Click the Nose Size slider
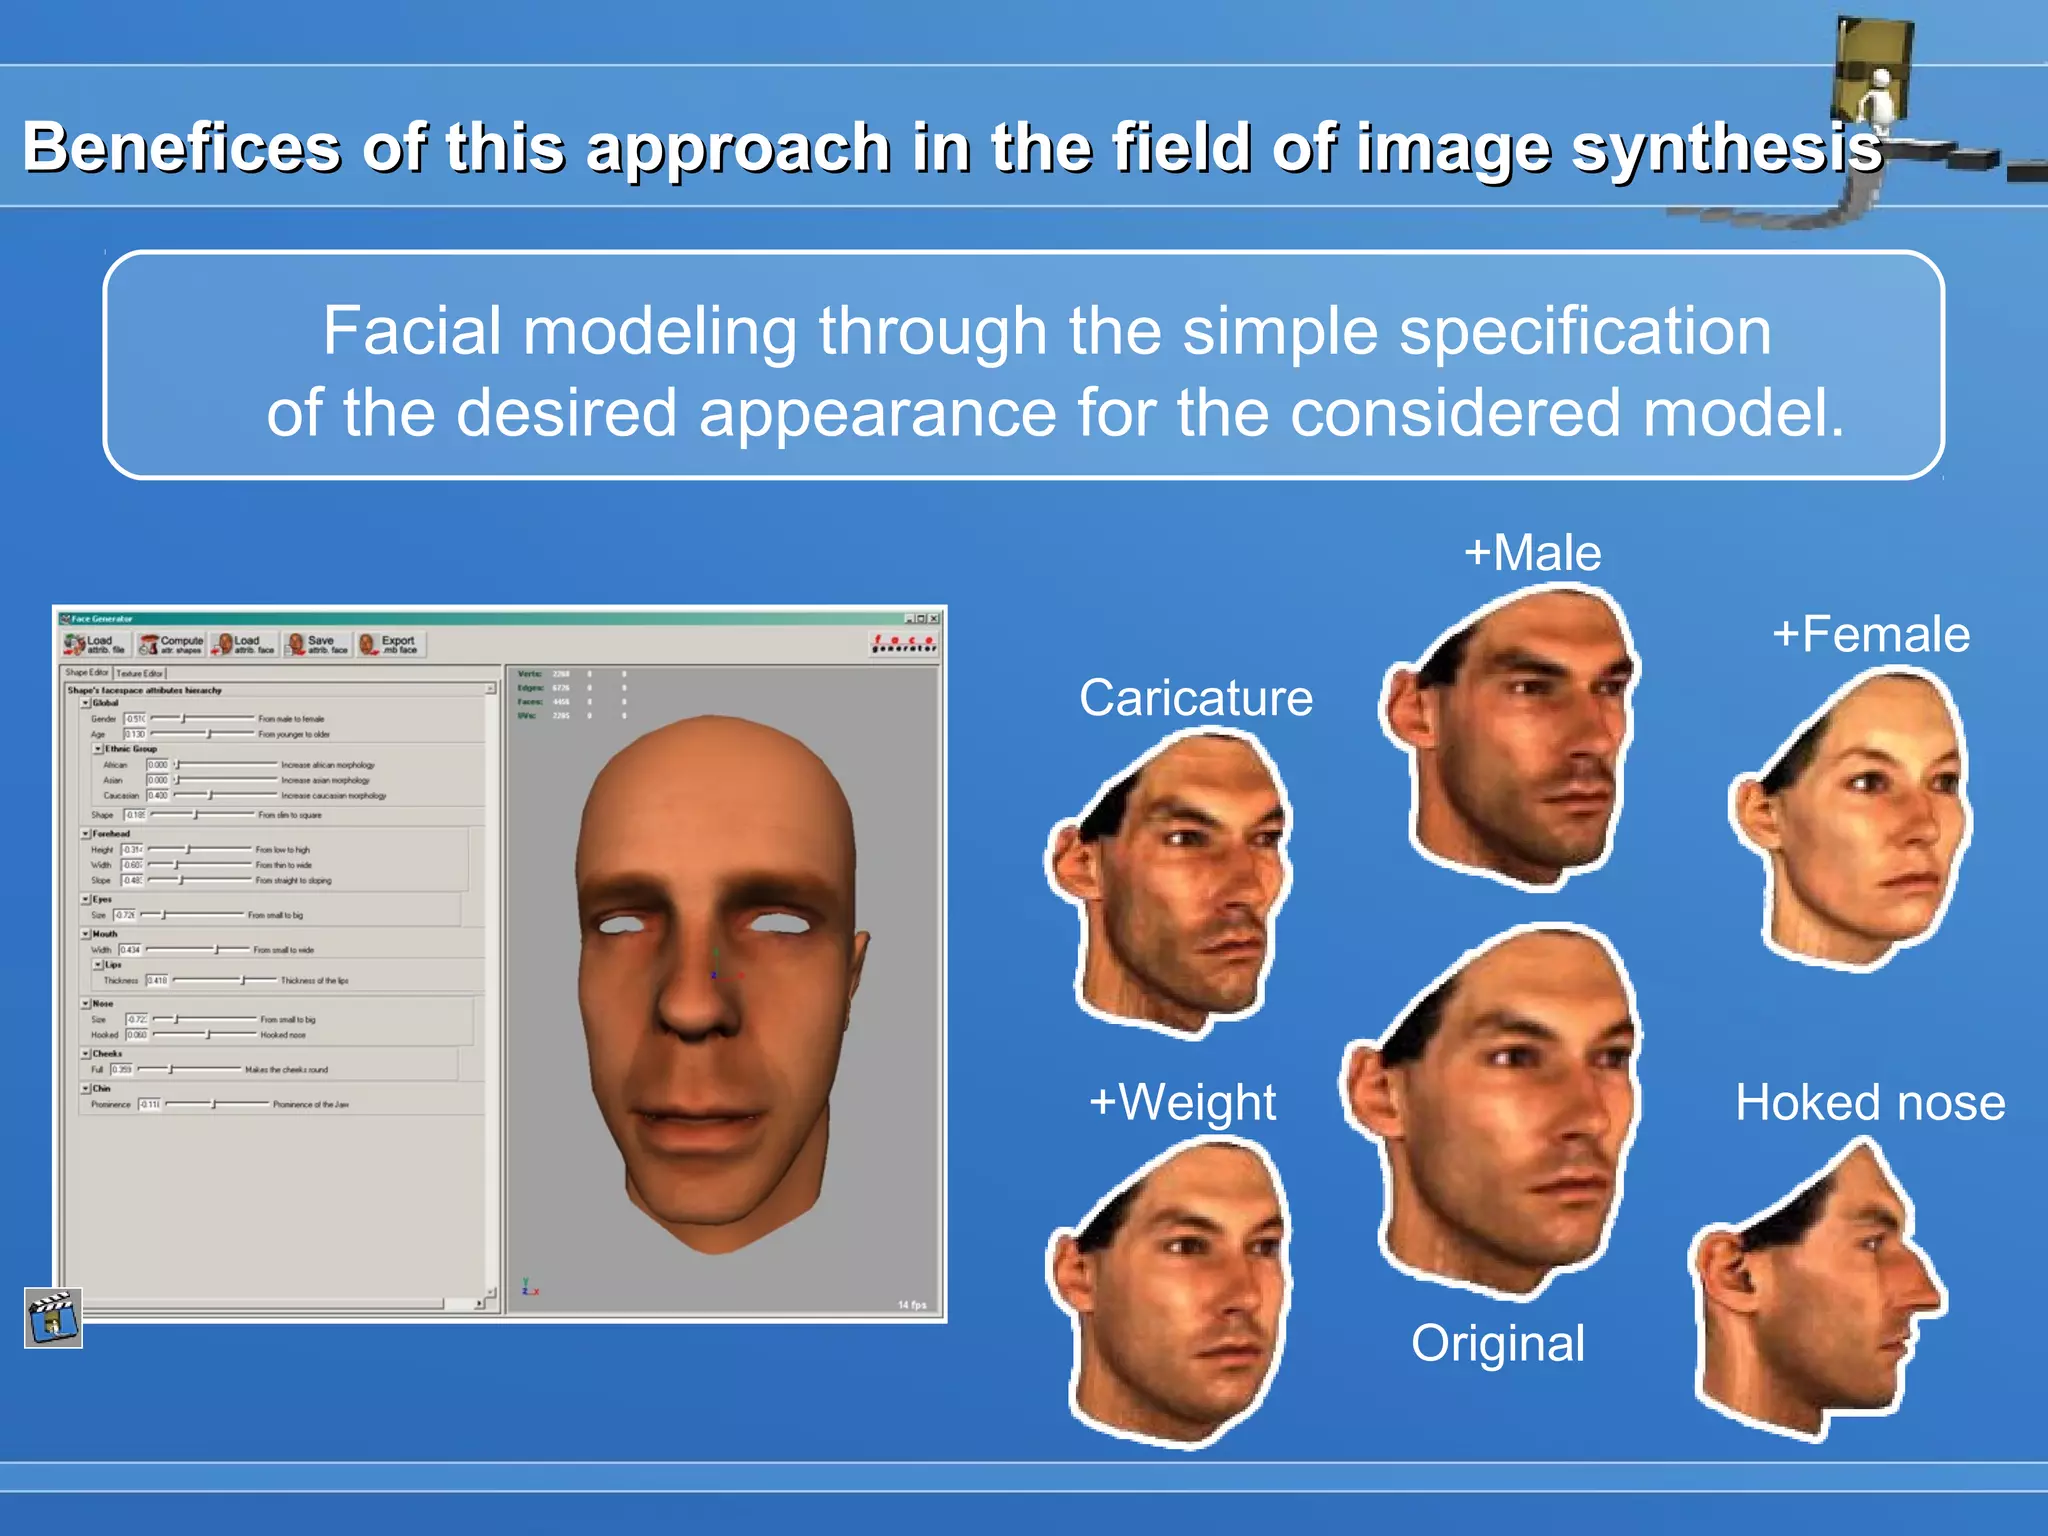The height and width of the screenshot is (1536, 2048). (x=204, y=1019)
